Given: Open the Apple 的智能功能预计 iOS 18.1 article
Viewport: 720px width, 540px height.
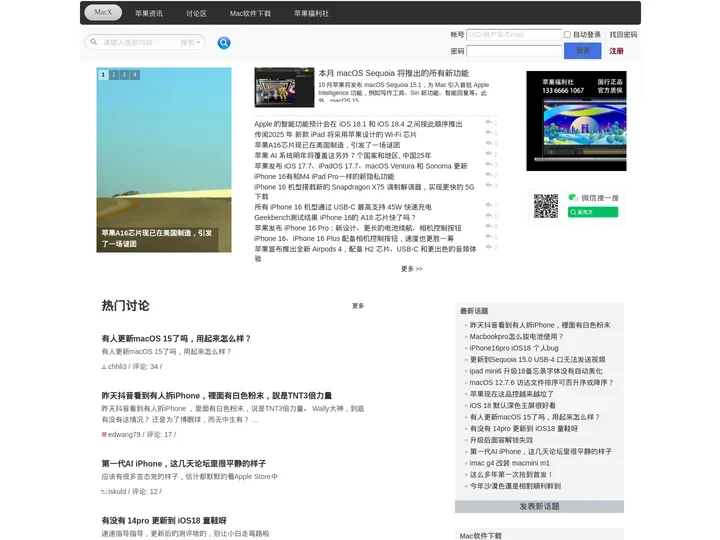Looking at the screenshot, I should tap(358, 124).
